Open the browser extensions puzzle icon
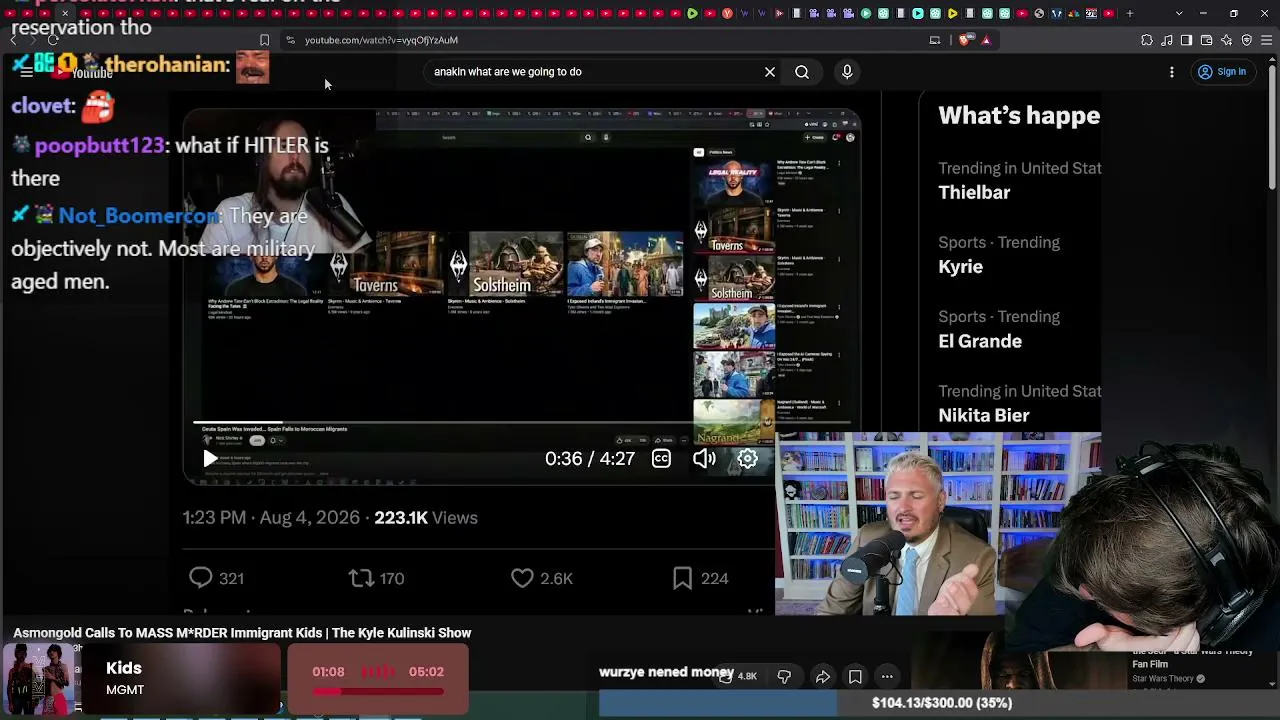Screen dimensions: 1280x720 [1147, 40]
